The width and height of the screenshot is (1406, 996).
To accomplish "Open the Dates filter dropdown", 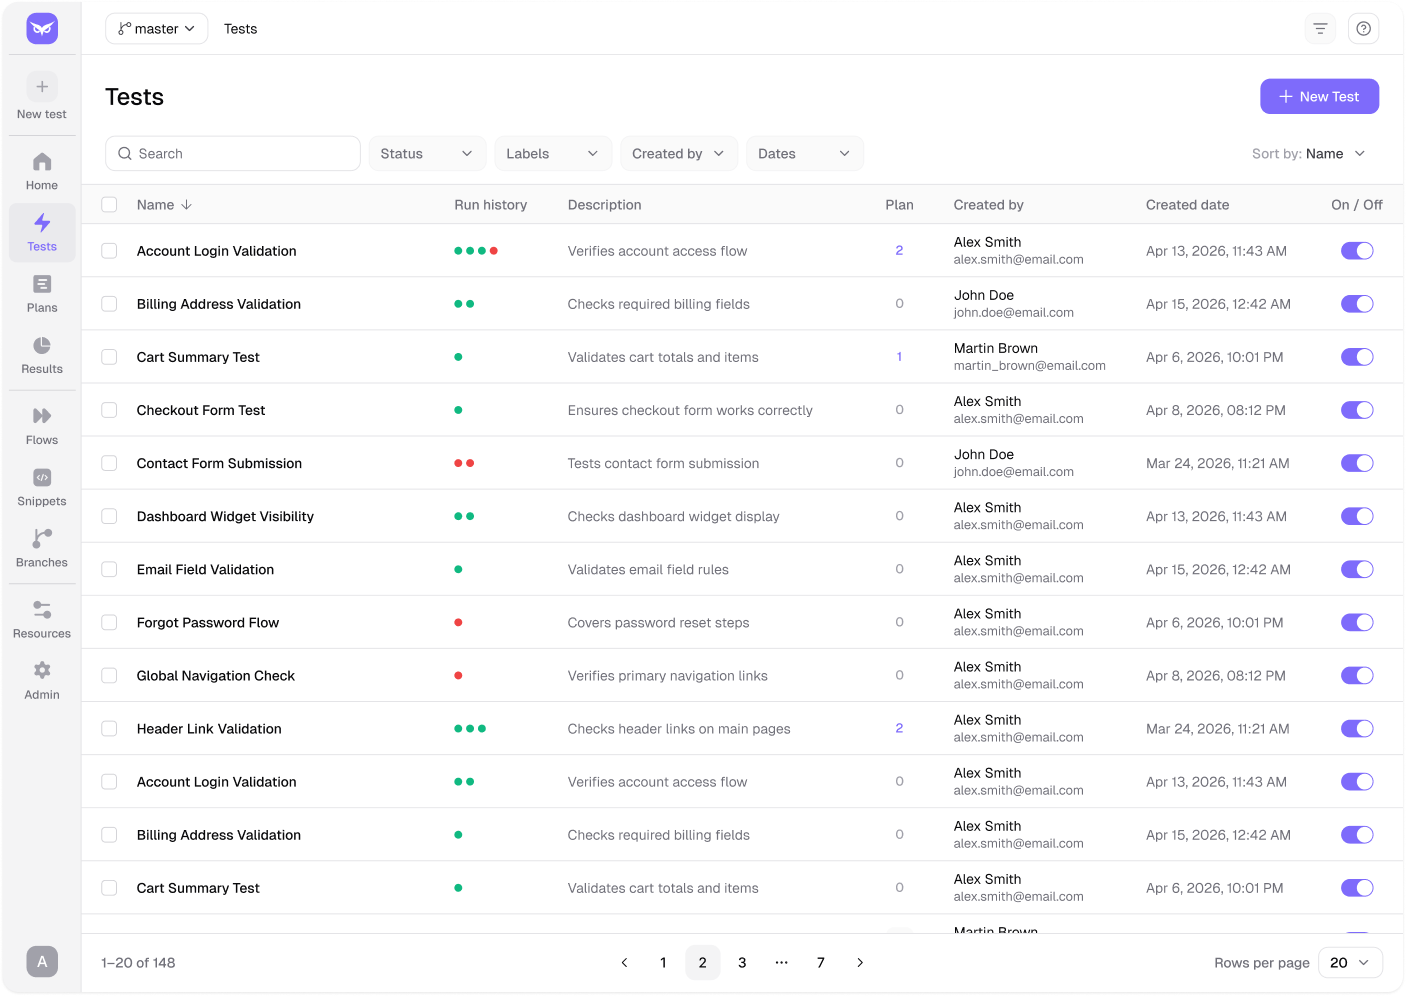I will 805,154.
